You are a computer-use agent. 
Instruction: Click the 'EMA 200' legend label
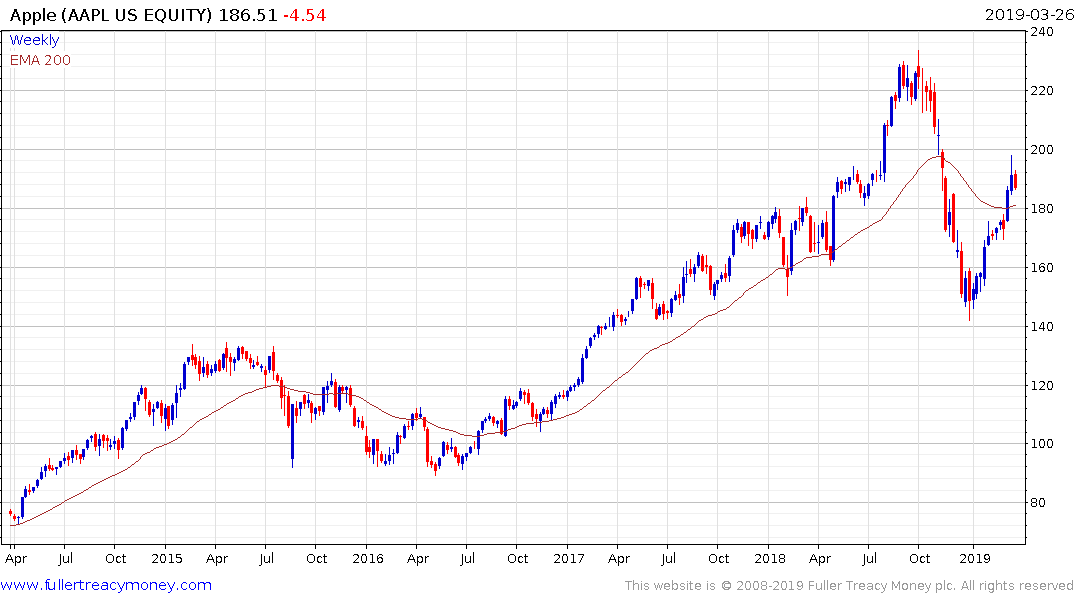coord(40,60)
